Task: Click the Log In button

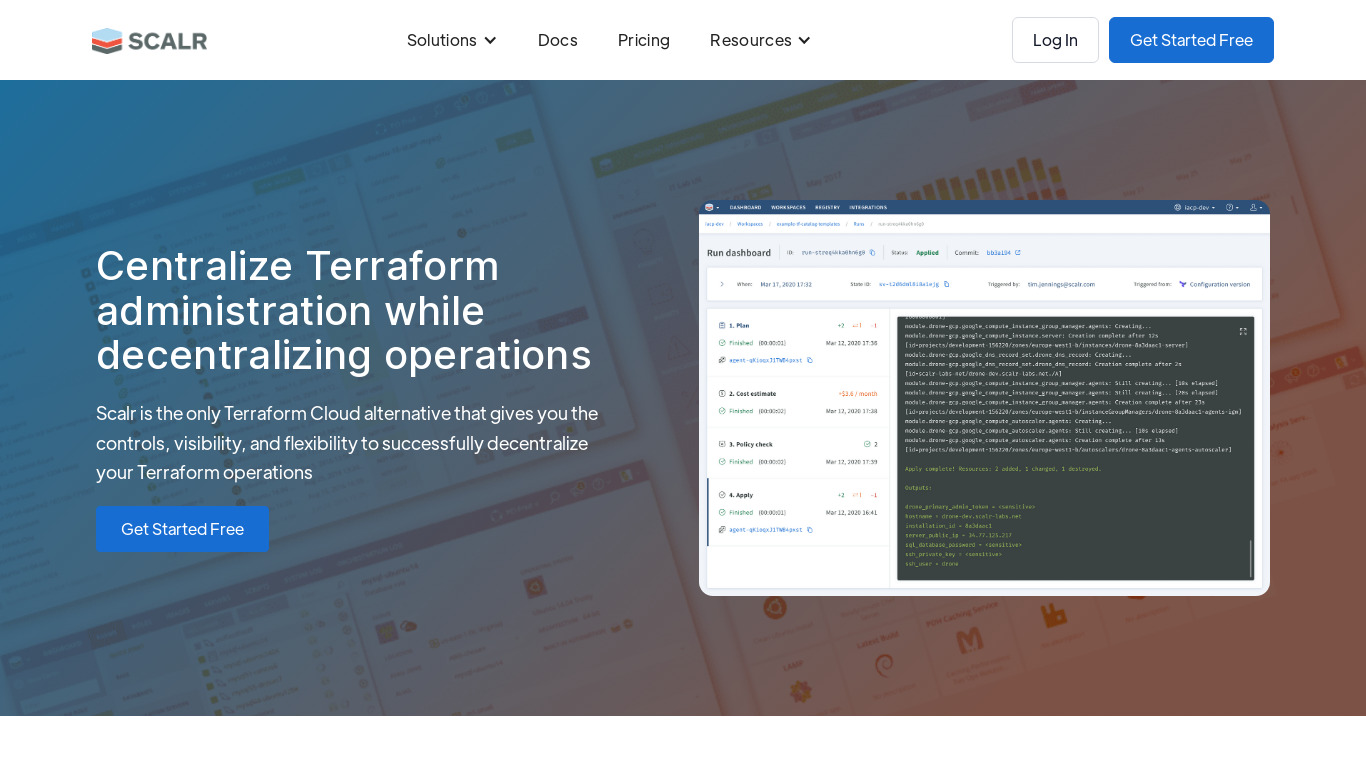Action: click(1055, 40)
